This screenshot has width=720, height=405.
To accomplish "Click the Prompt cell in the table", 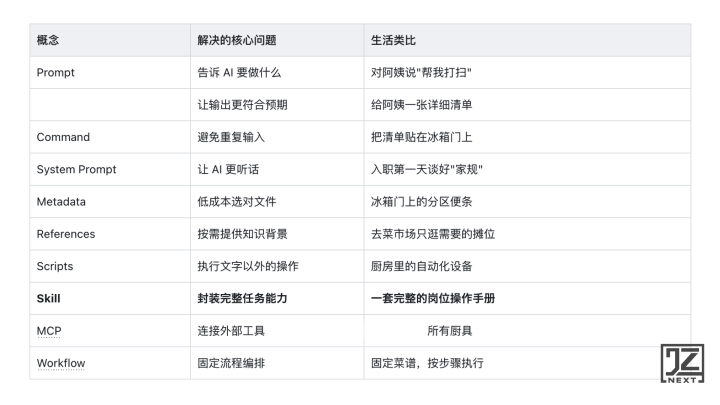I will click(x=56, y=73).
